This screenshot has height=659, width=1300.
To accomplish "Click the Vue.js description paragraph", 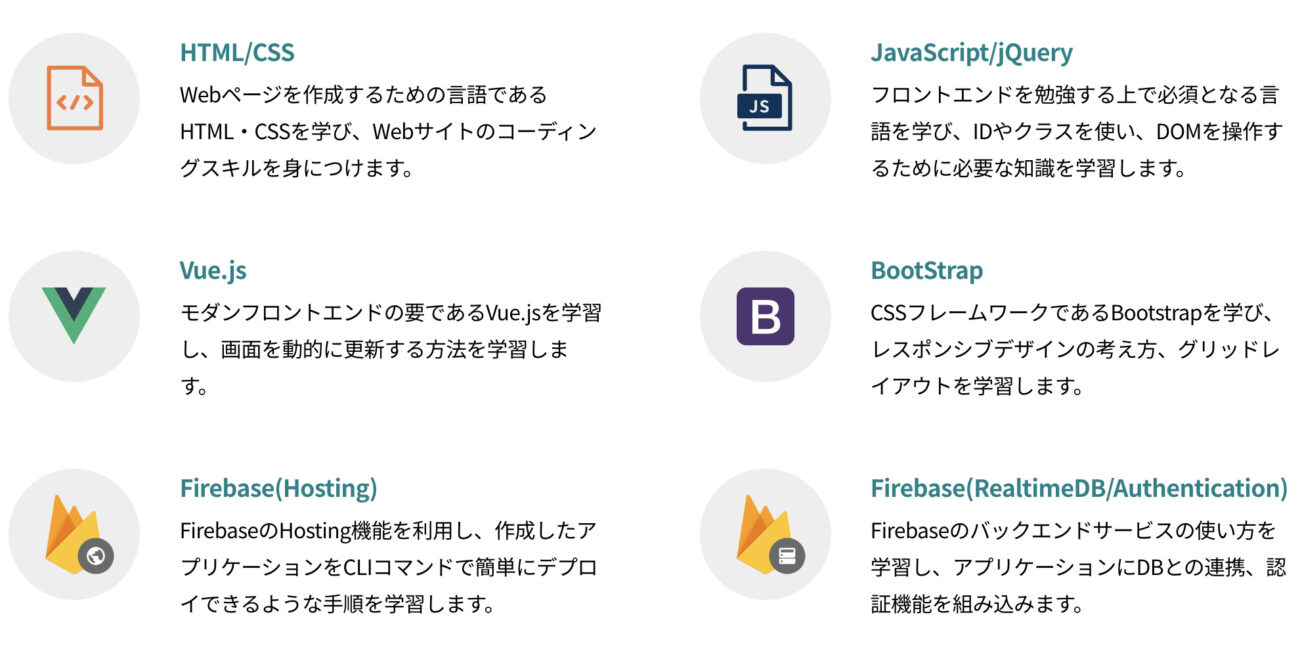I will tap(391, 349).
